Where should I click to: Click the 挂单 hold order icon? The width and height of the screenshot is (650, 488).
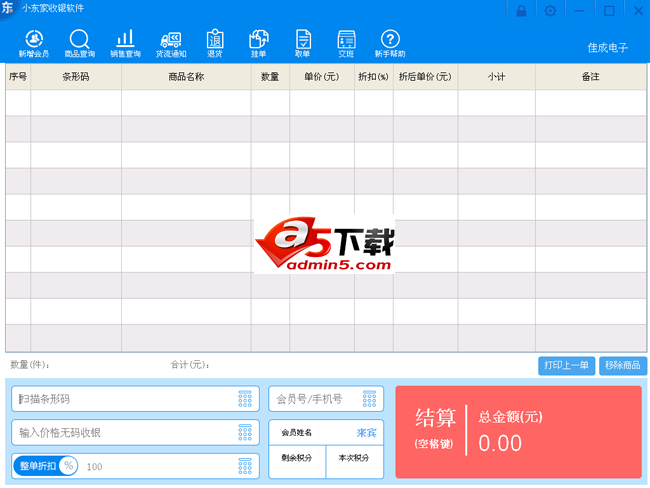tap(259, 44)
